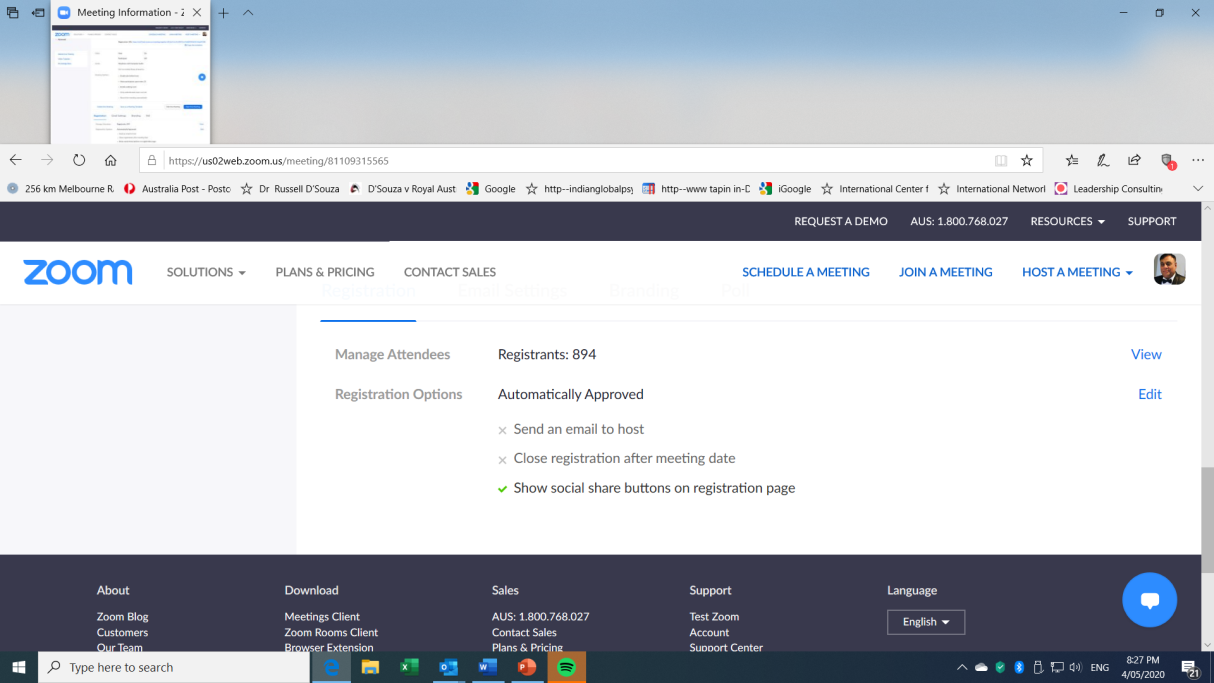Open Test Zoom support link
This screenshot has width=1214, height=683.
[x=714, y=617]
